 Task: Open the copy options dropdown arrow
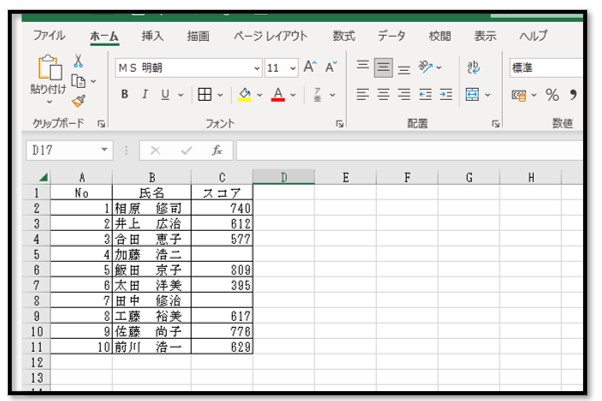93,81
